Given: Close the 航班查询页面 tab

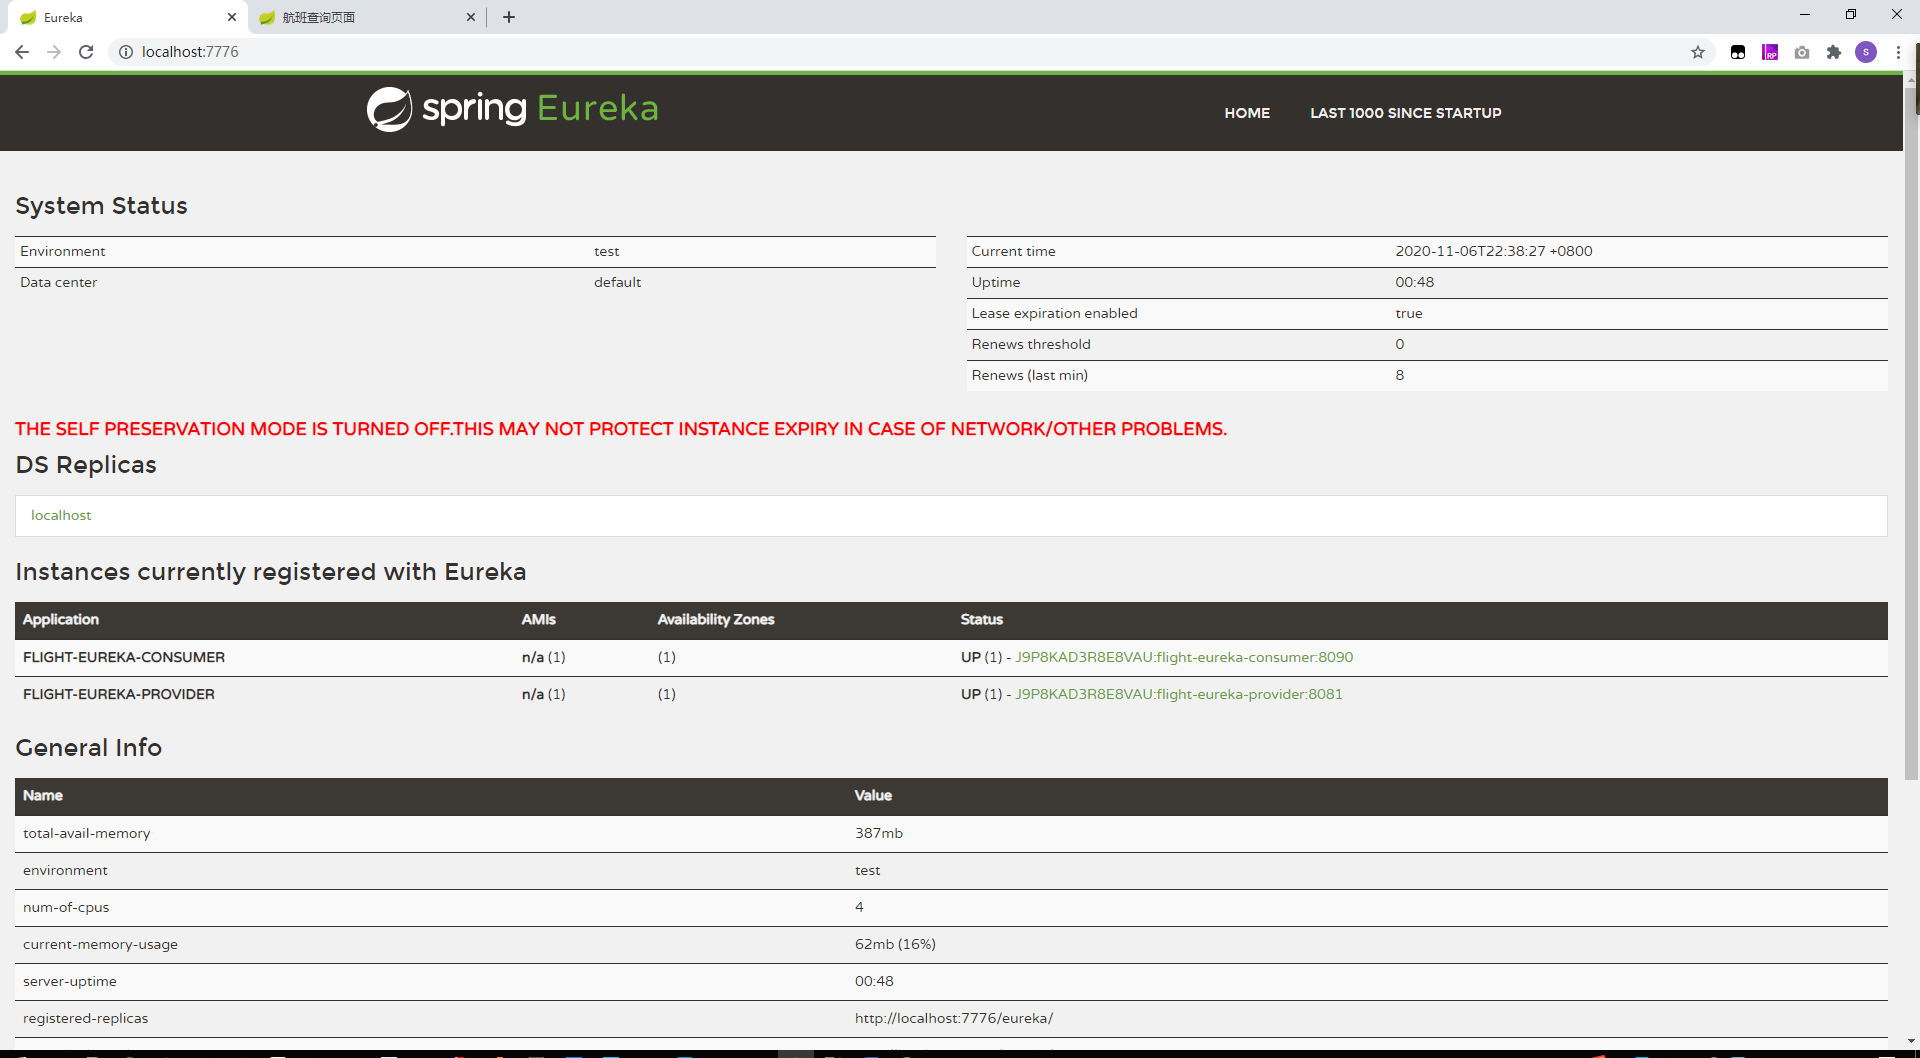Looking at the screenshot, I should (471, 17).
